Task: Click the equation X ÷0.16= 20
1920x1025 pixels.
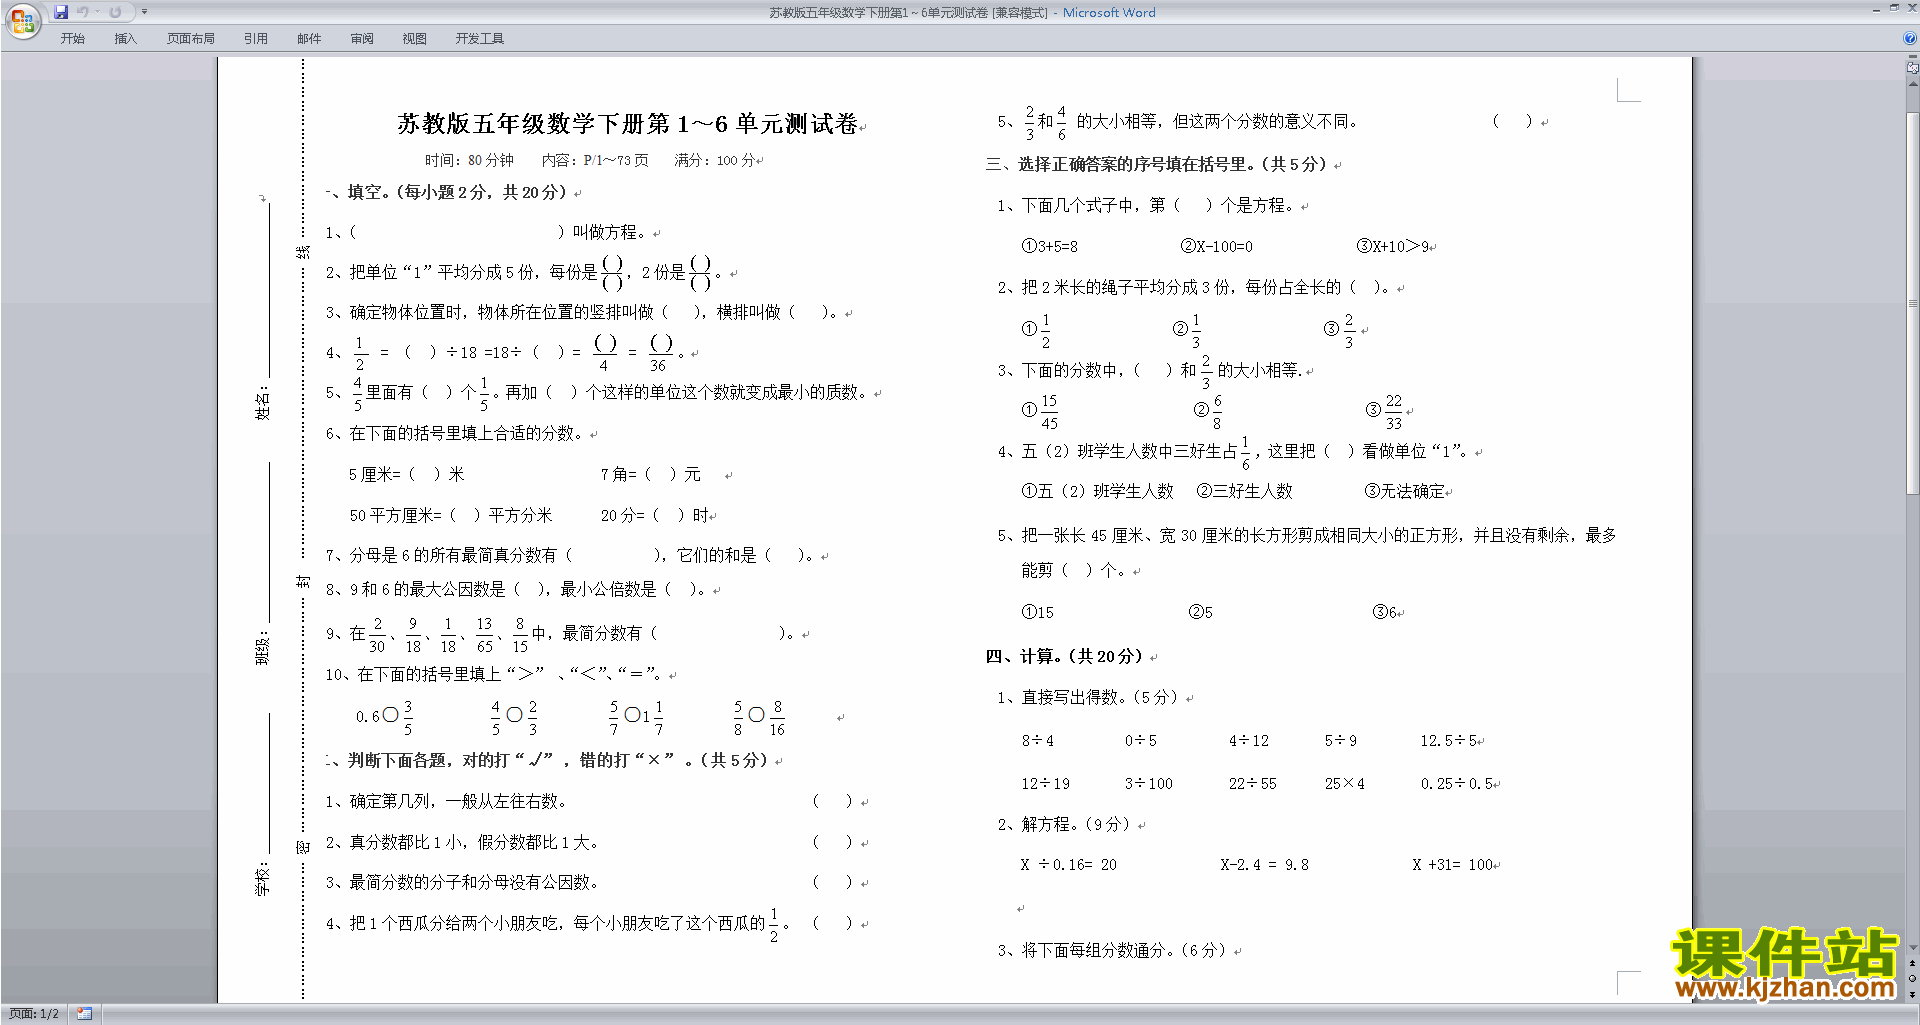Action: pyautogui.click(x=1068, y=864)
